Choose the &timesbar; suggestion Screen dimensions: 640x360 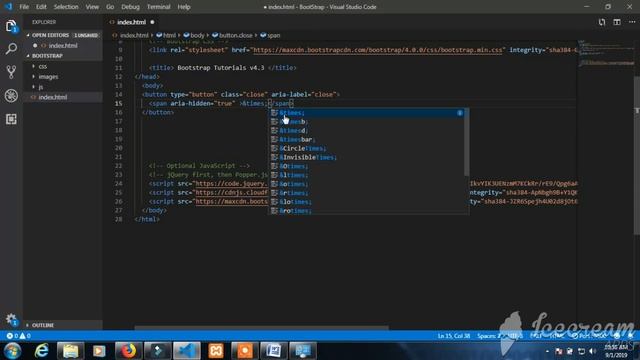pos(368,140)
